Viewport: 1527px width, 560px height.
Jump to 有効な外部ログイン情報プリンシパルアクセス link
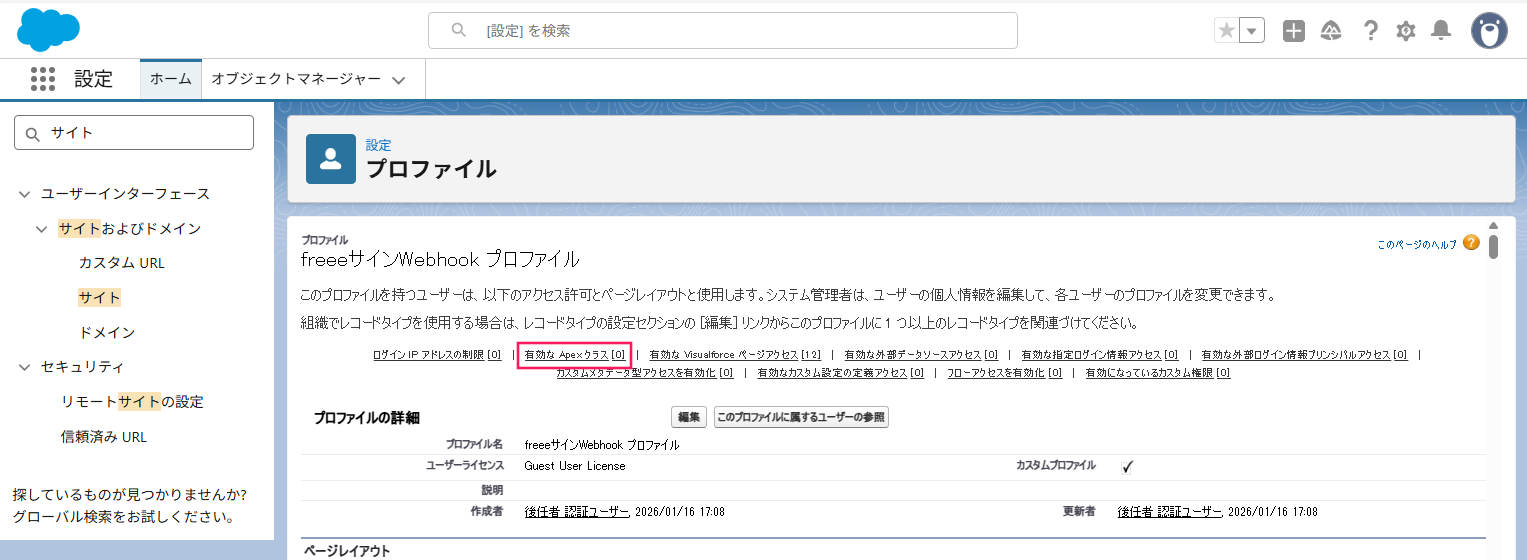(1304, 354)
